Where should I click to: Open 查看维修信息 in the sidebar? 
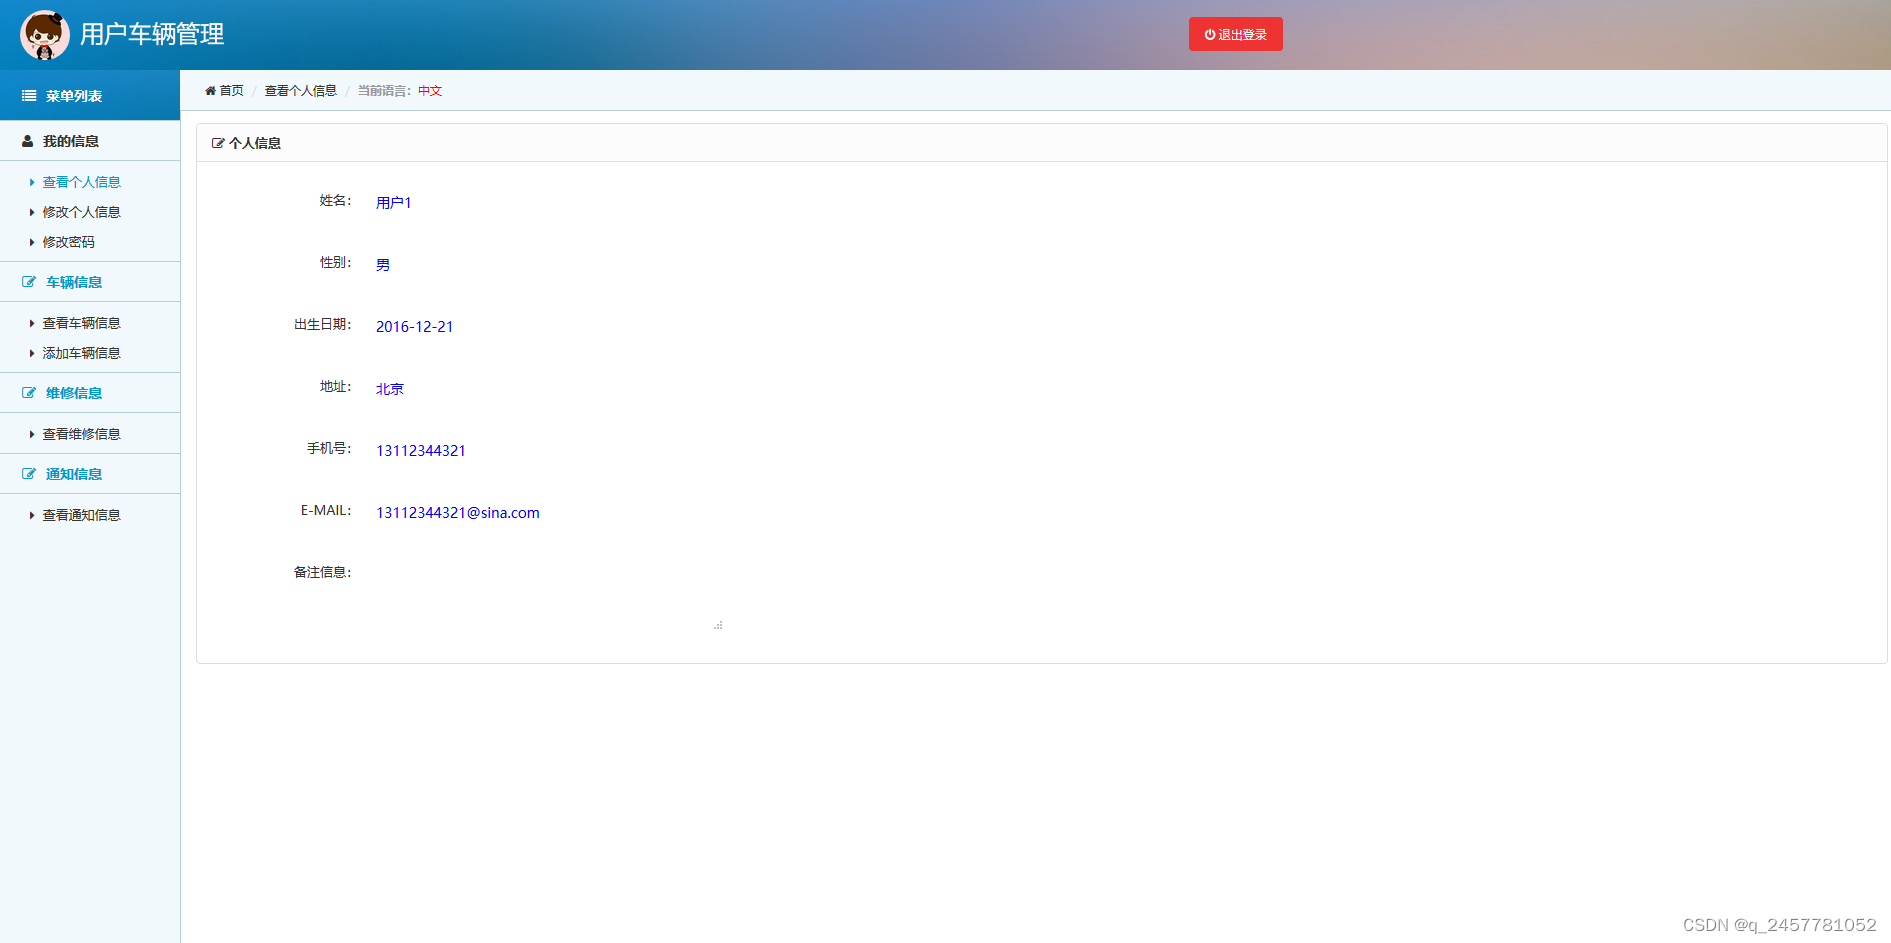(81, 434)
